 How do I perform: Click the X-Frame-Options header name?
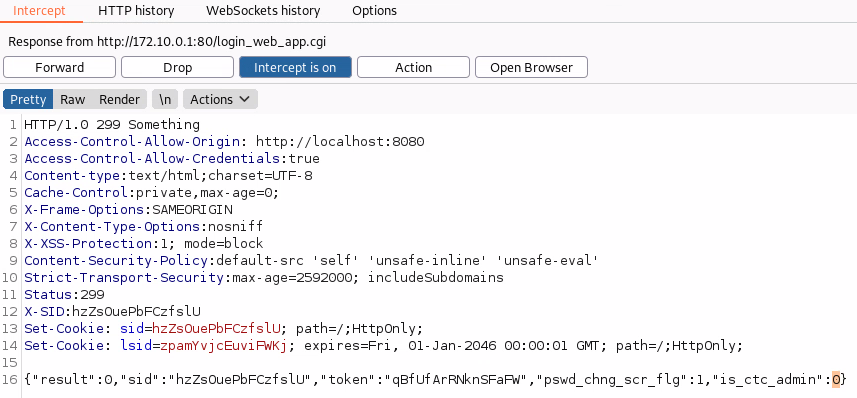(84, 209)
